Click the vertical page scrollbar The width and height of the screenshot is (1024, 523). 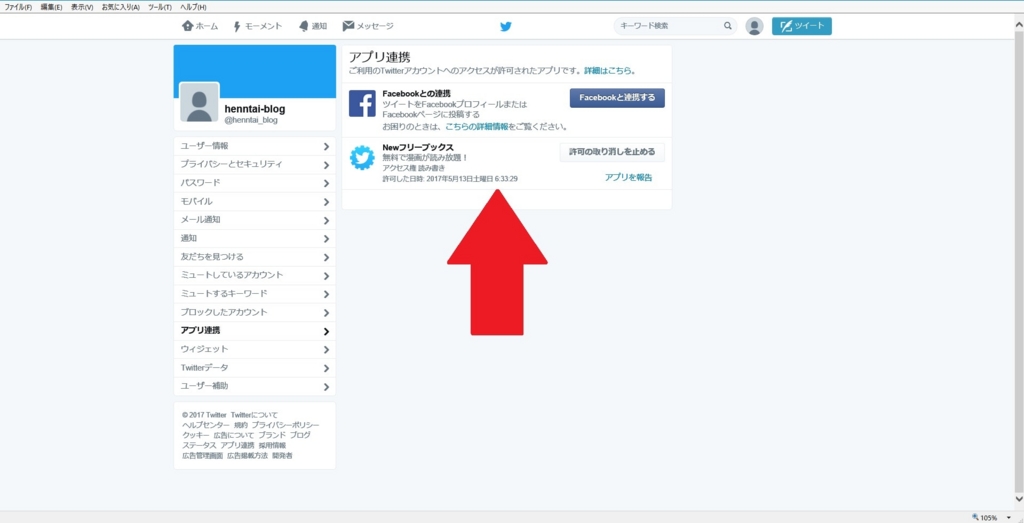1019,261
